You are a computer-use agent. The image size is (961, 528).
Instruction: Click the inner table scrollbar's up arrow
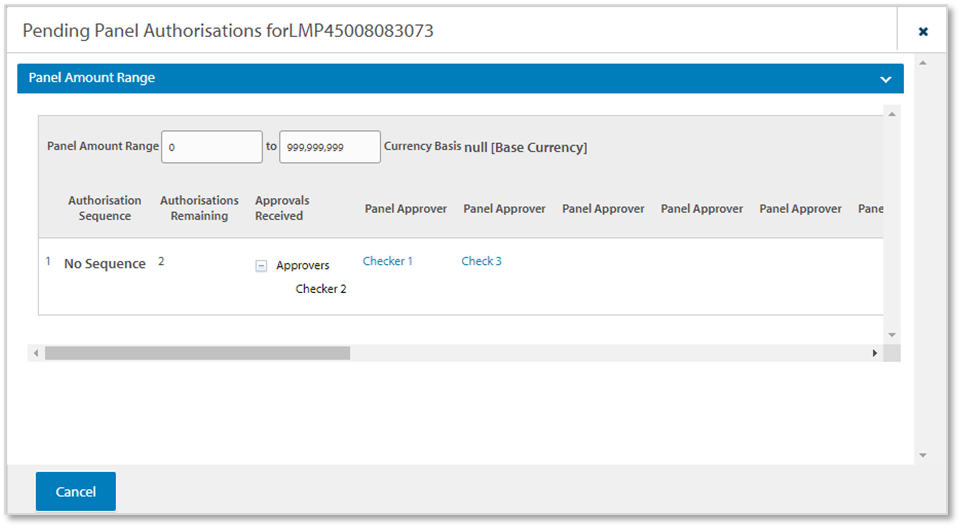(x=892, y=113)
